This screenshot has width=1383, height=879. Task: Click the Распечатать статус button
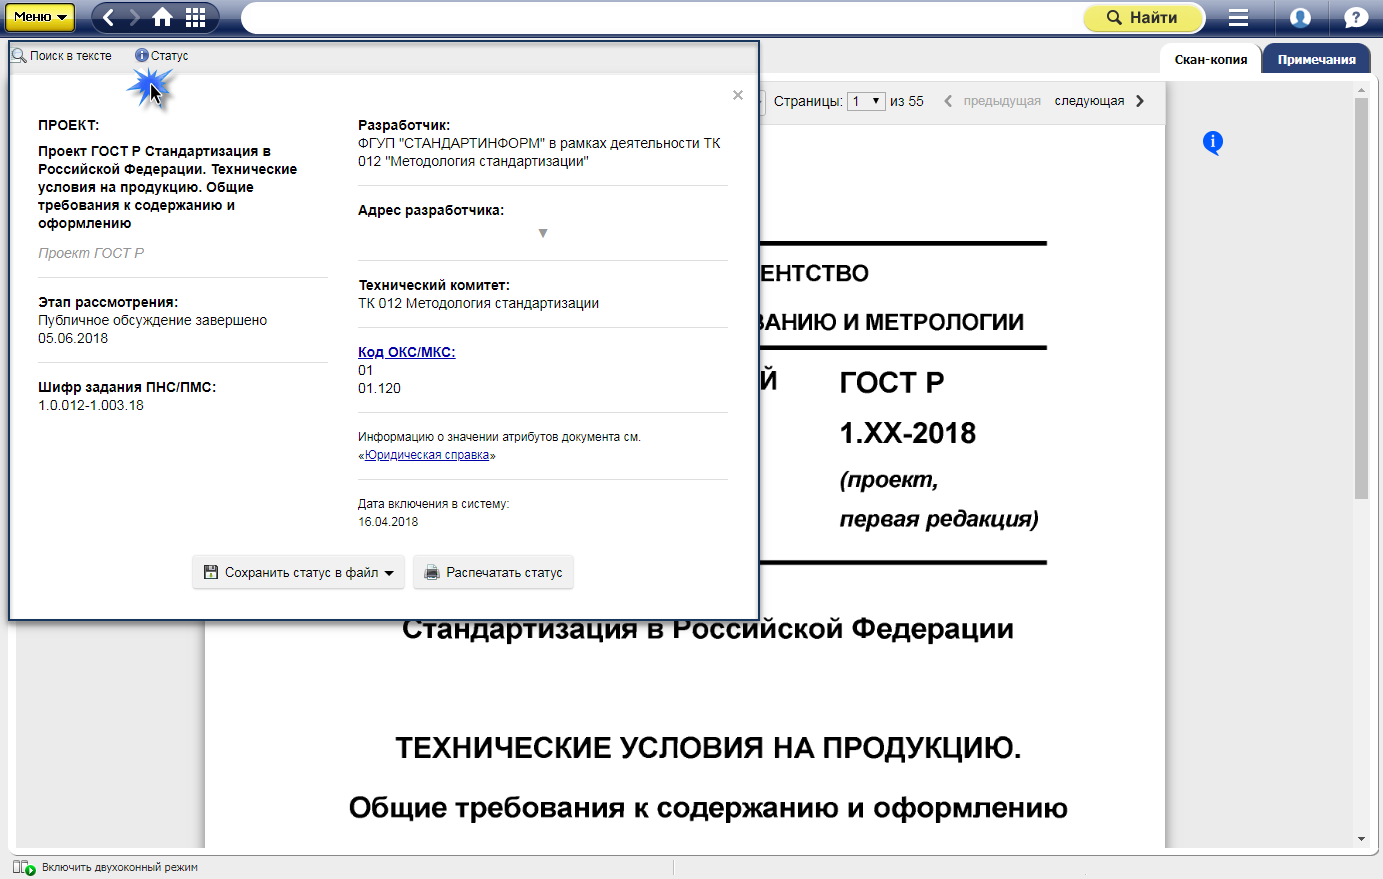tap(493, 573)
